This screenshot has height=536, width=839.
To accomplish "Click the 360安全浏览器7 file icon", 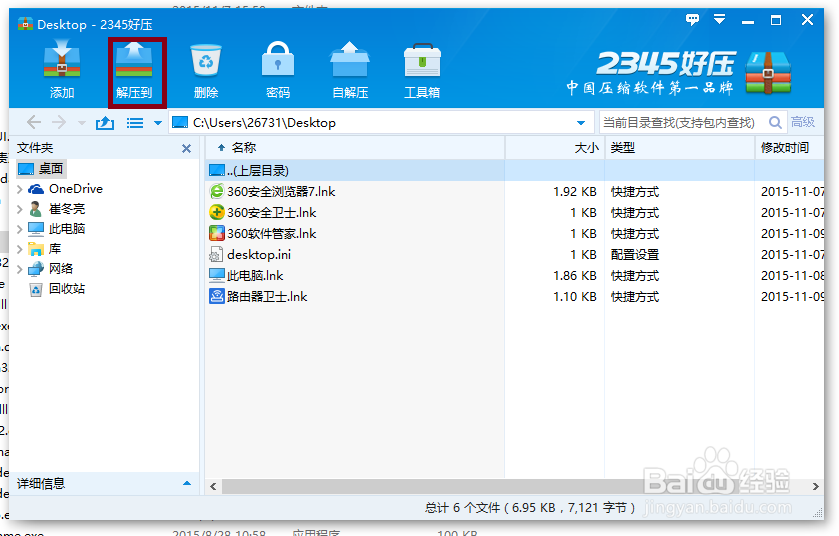I will pyautogui.click(x=217, y=192).
